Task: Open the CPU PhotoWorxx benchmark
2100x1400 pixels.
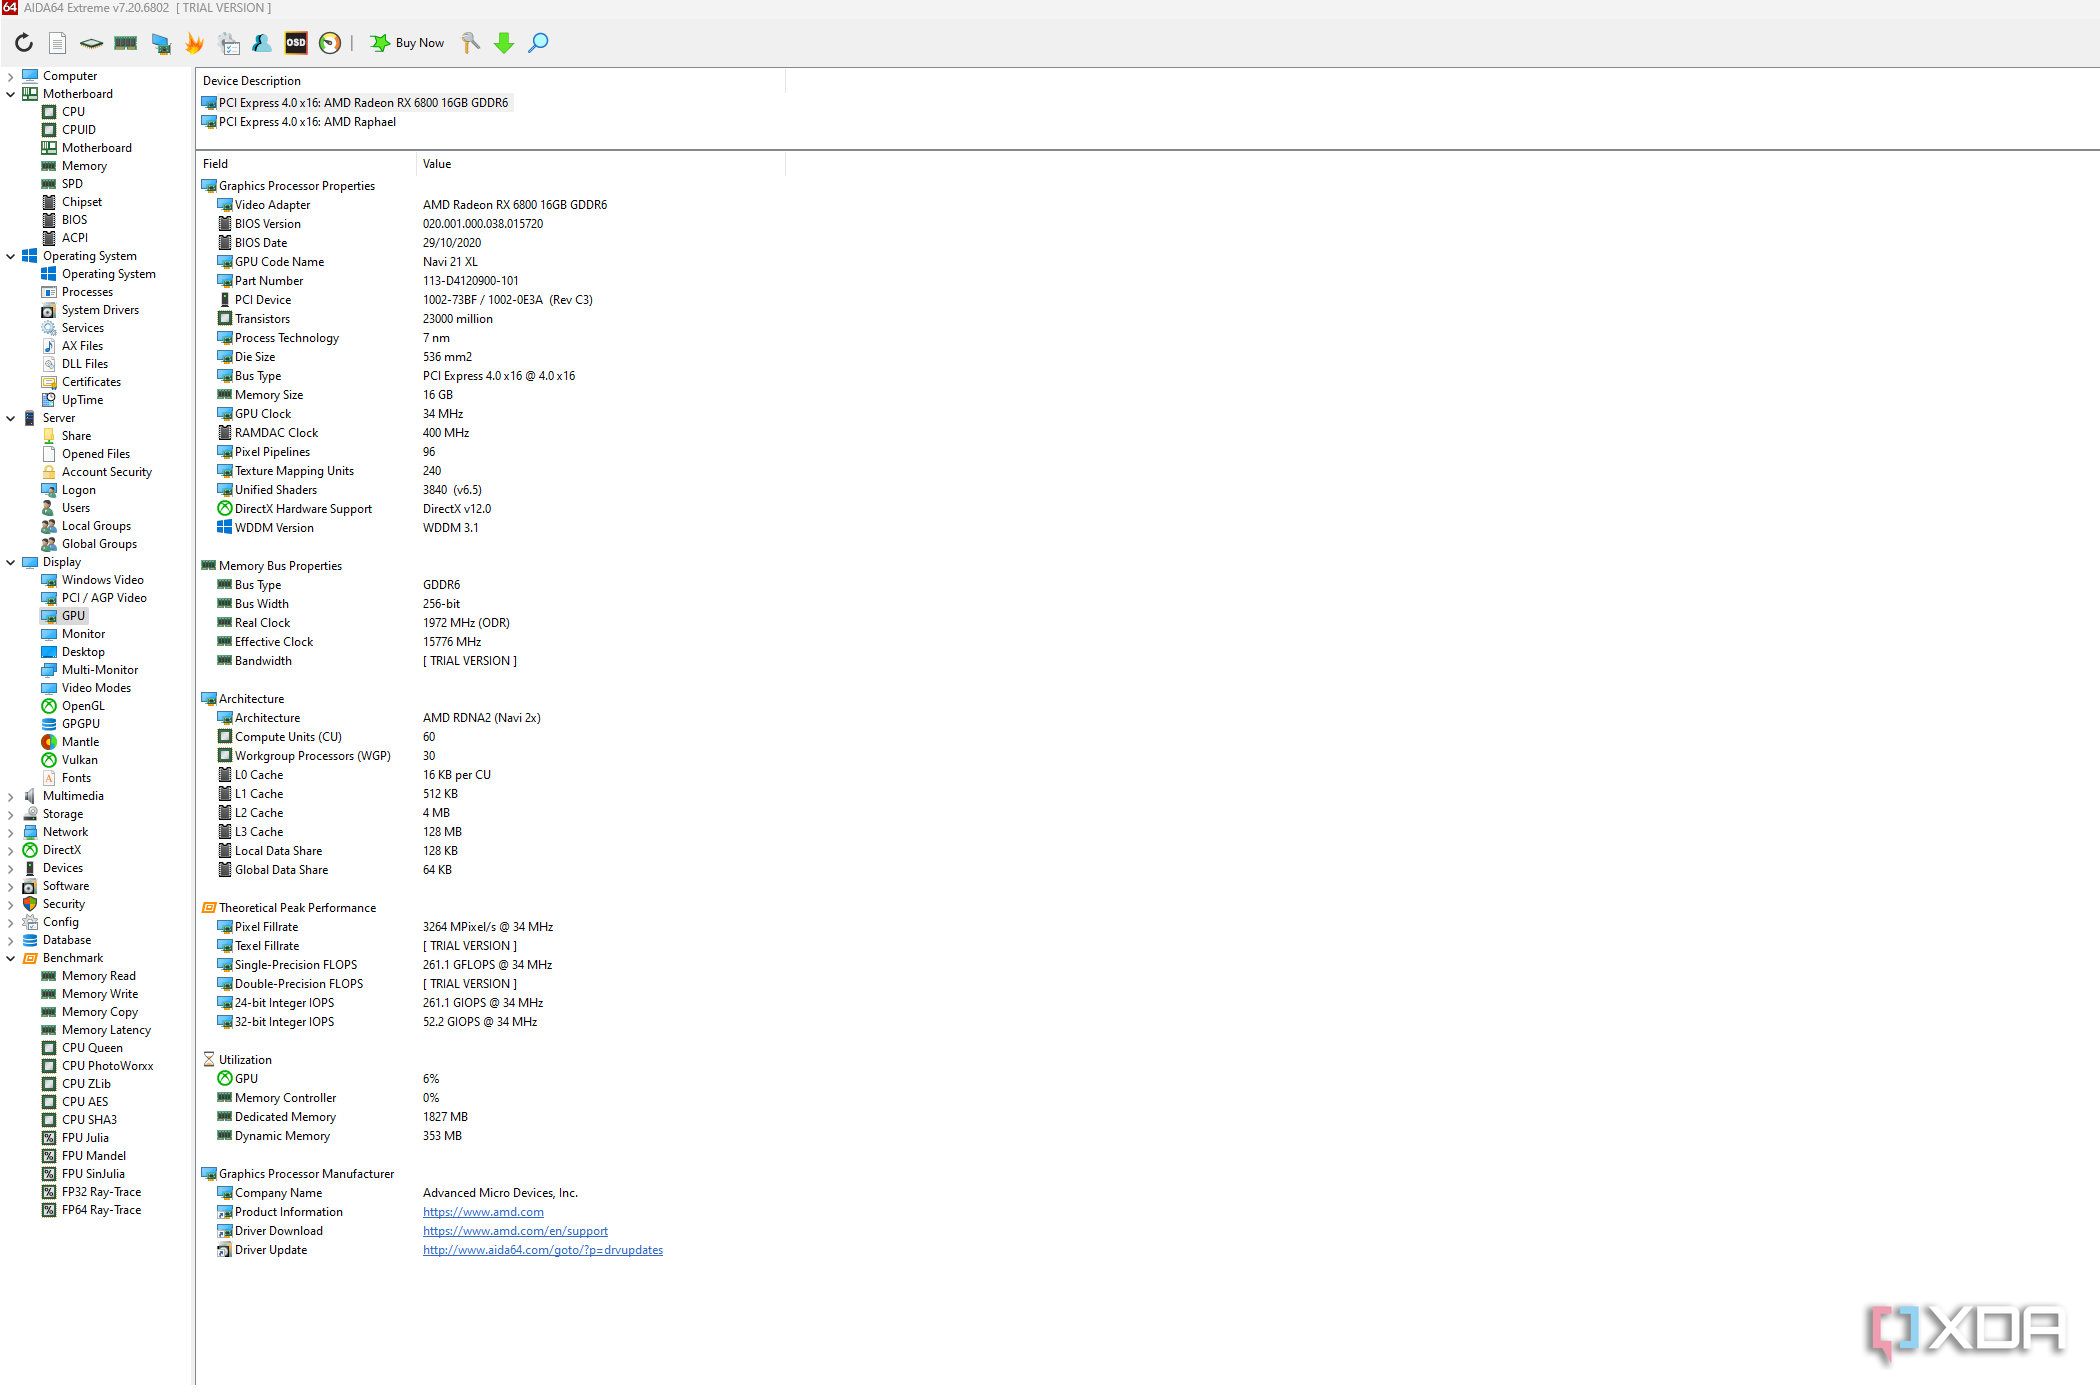Action: click(x=98, y=1066)
